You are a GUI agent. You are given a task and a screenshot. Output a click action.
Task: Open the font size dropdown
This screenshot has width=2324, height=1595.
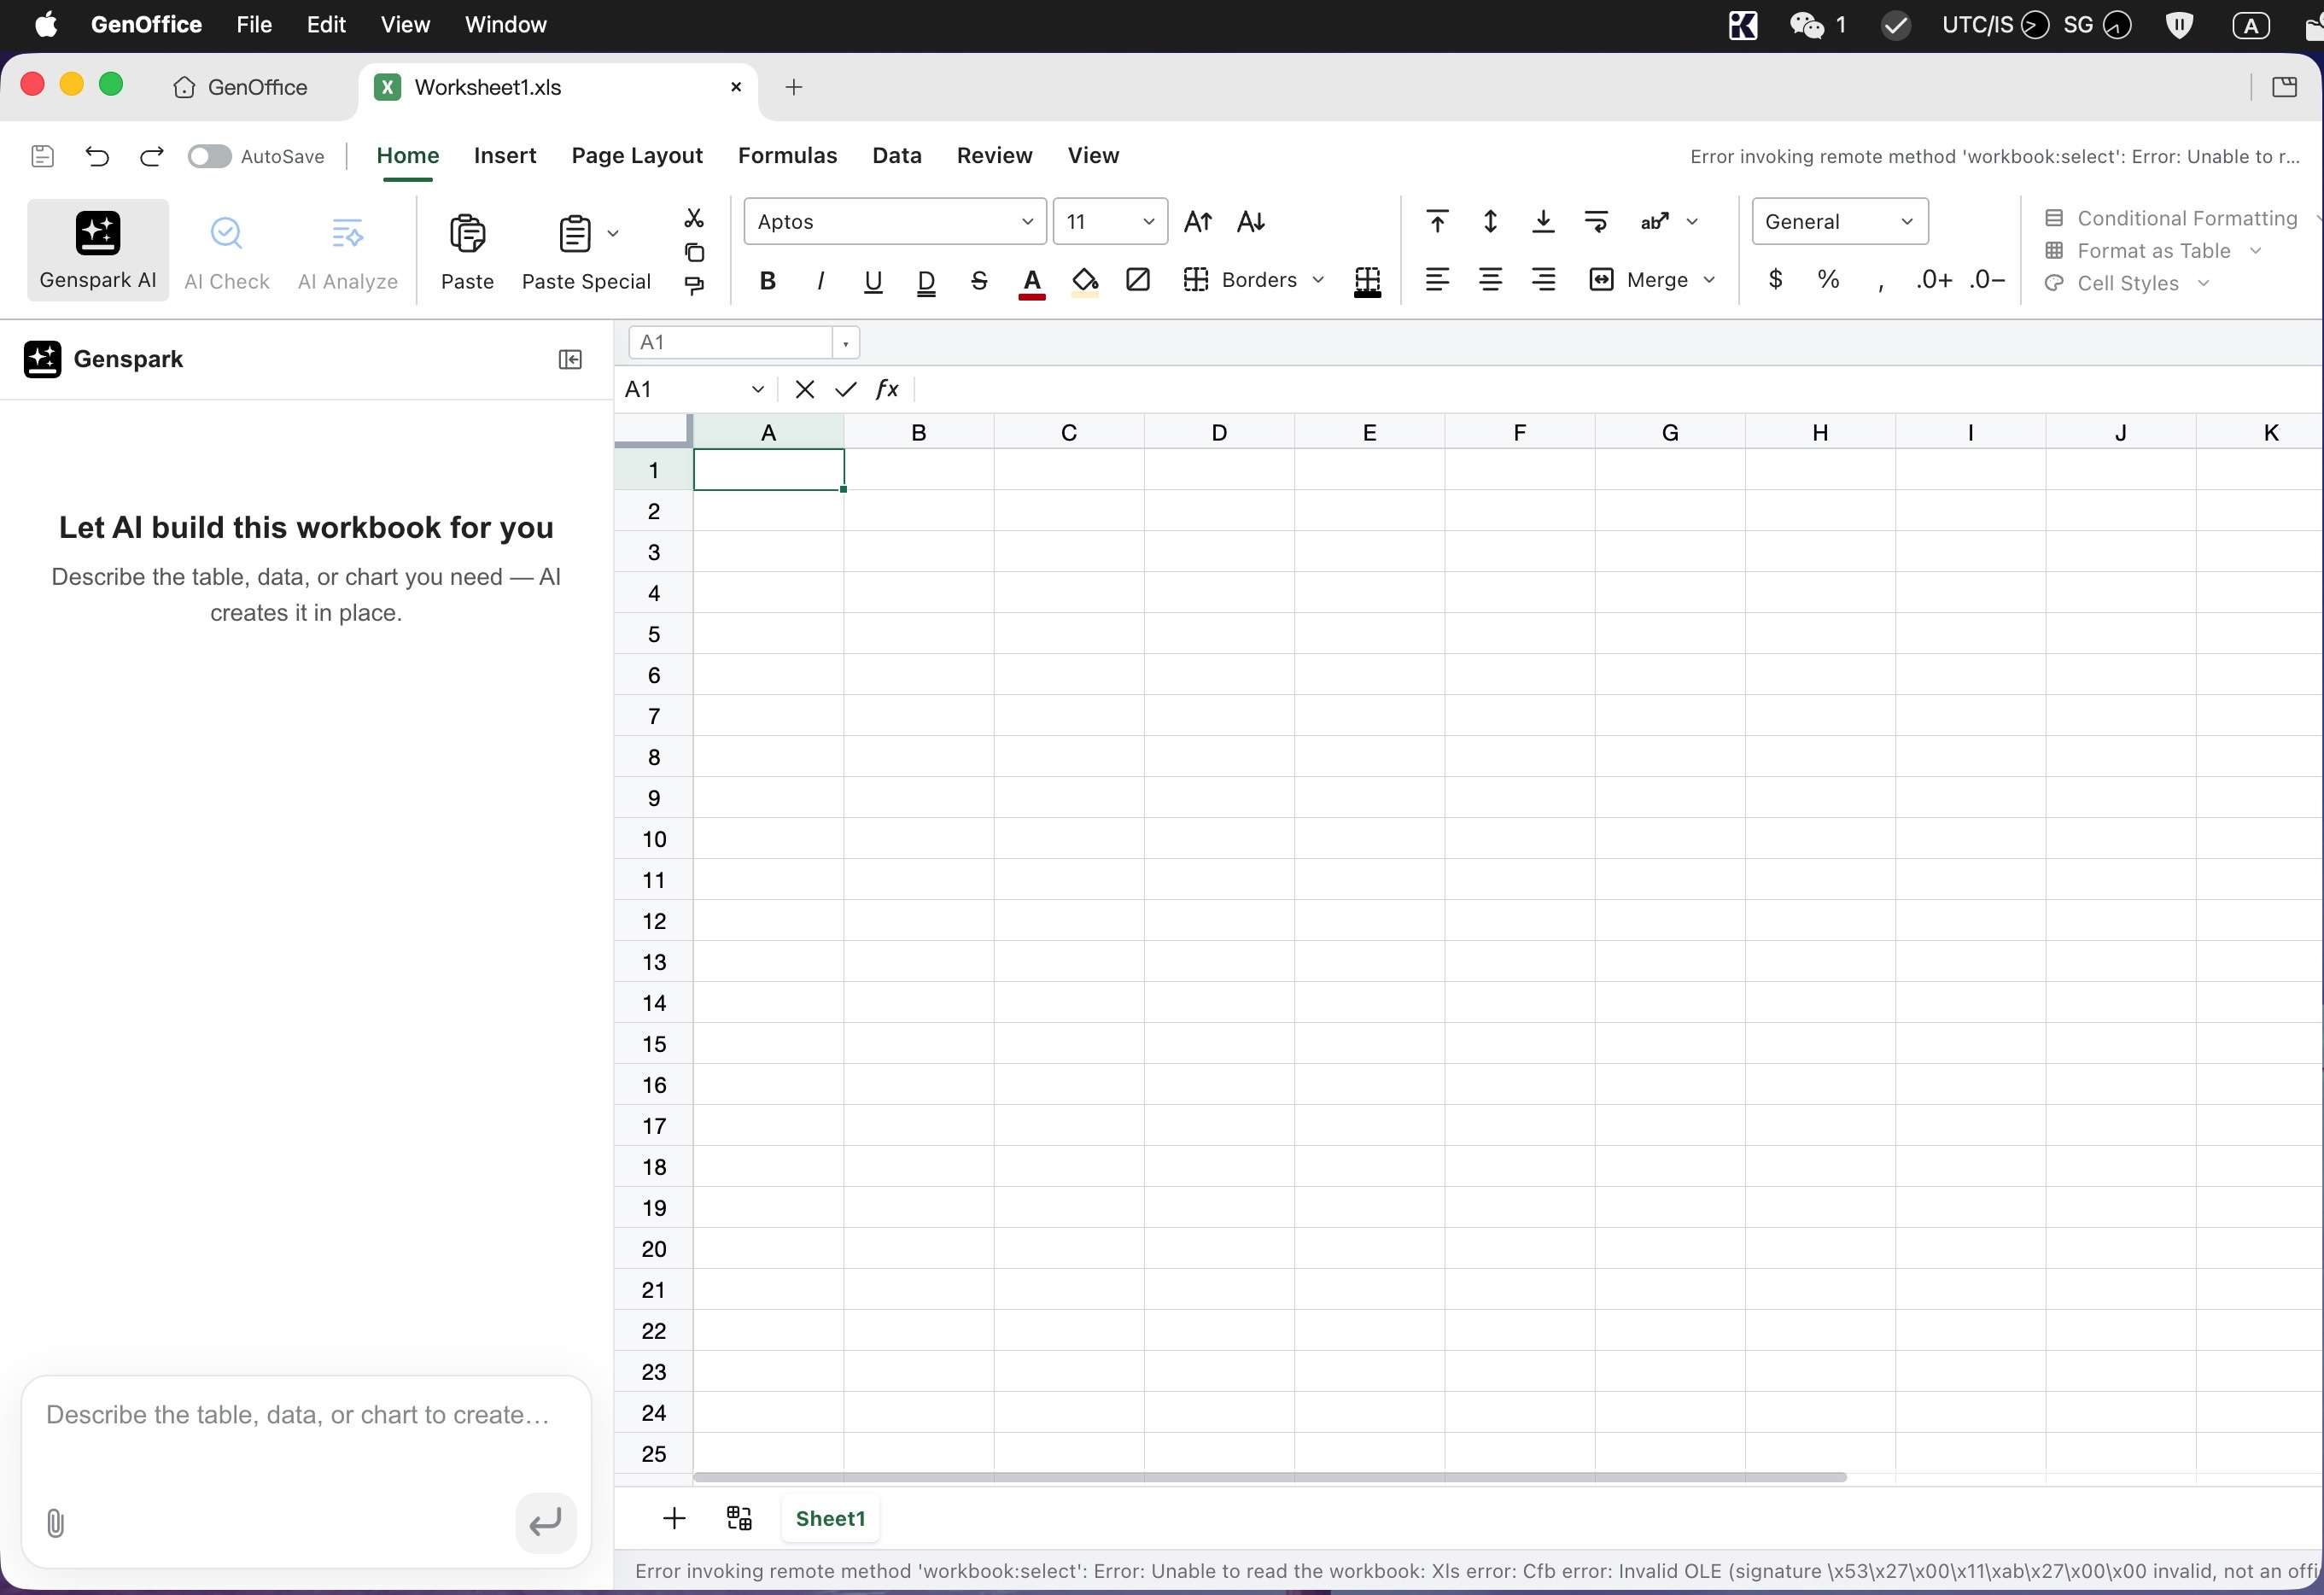[x=1110, y=222]
